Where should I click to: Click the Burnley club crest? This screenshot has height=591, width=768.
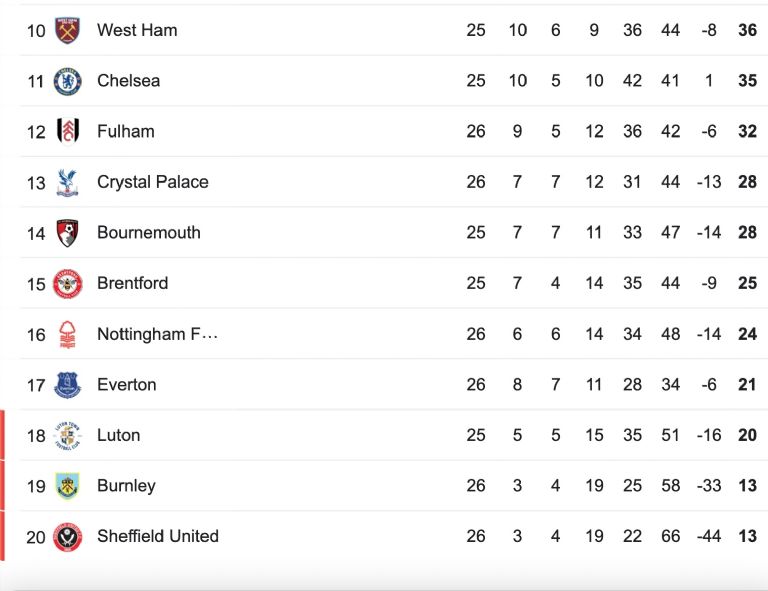coord(67,486)
